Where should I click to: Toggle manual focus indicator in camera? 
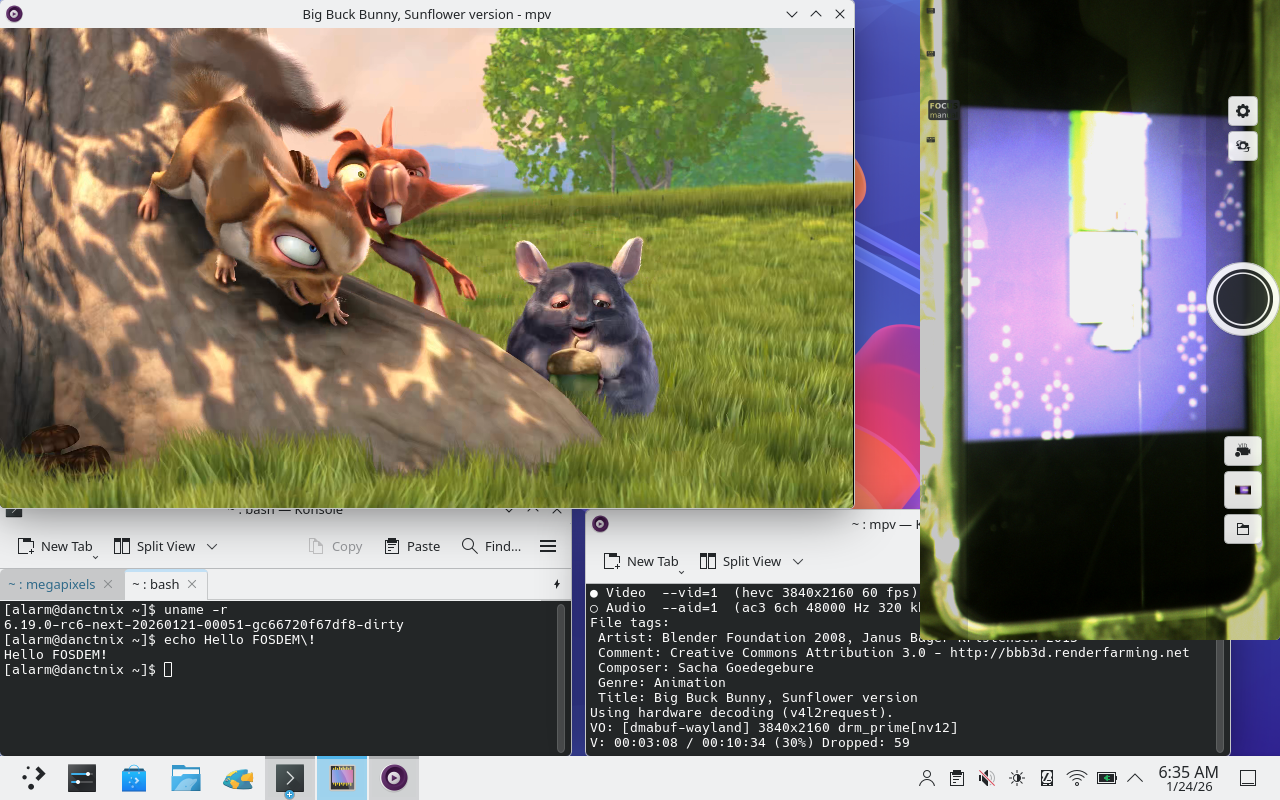(938, 110)
